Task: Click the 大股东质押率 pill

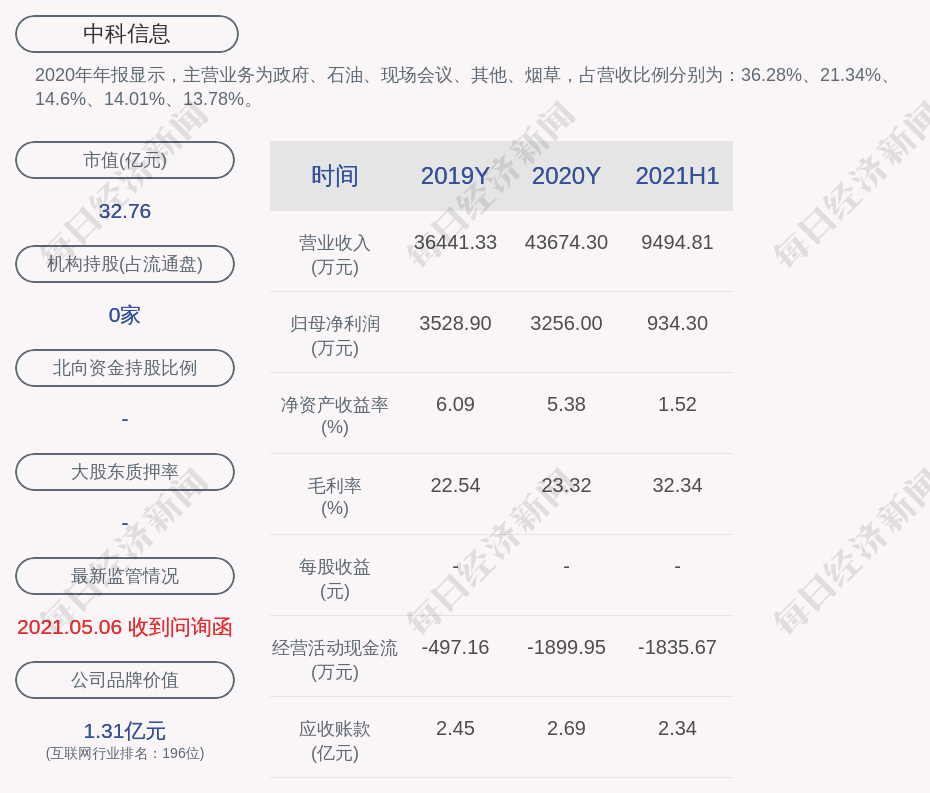Action: click(x=125, y=472)
